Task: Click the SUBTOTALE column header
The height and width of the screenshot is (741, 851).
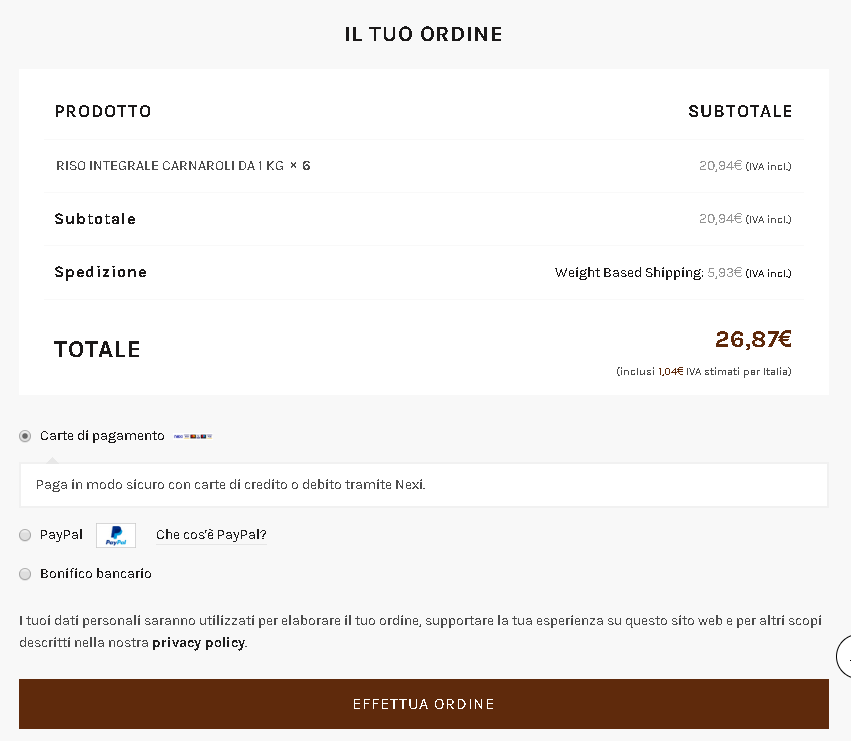Action: pyautogui.click(x=740, y=111)
